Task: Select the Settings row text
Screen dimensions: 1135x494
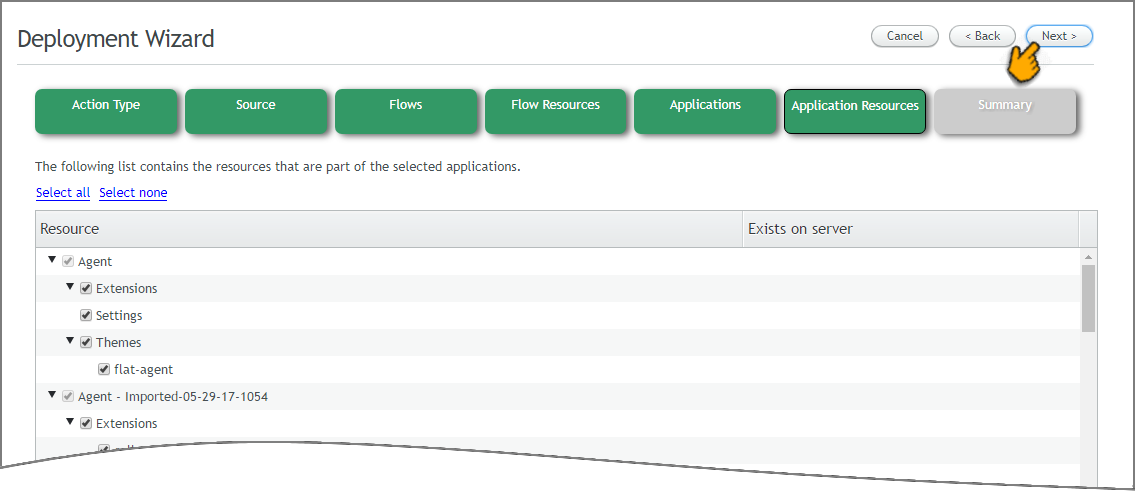Action: tap(119, 316)
